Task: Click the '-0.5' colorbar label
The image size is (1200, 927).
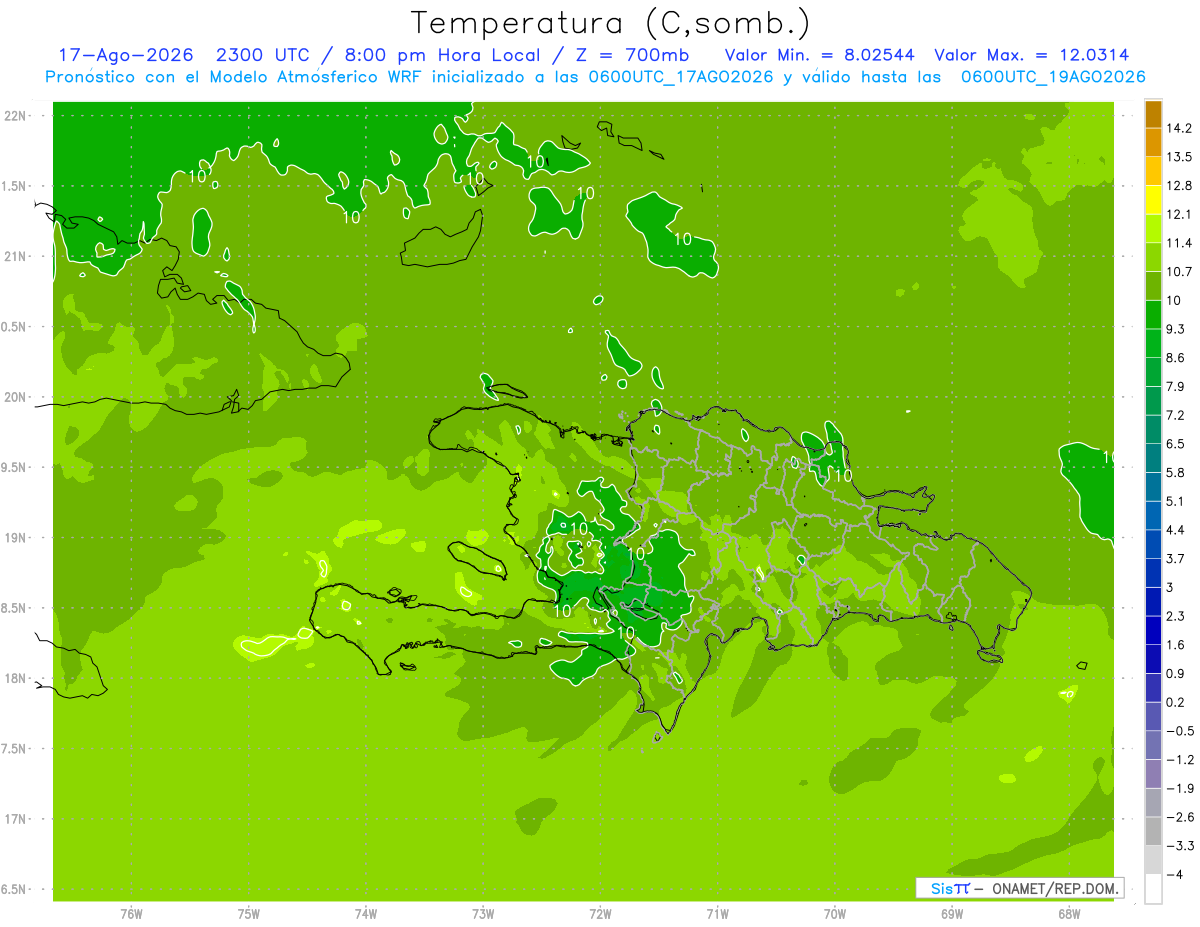Action: pyautogui.click(x=1179, y=731)
